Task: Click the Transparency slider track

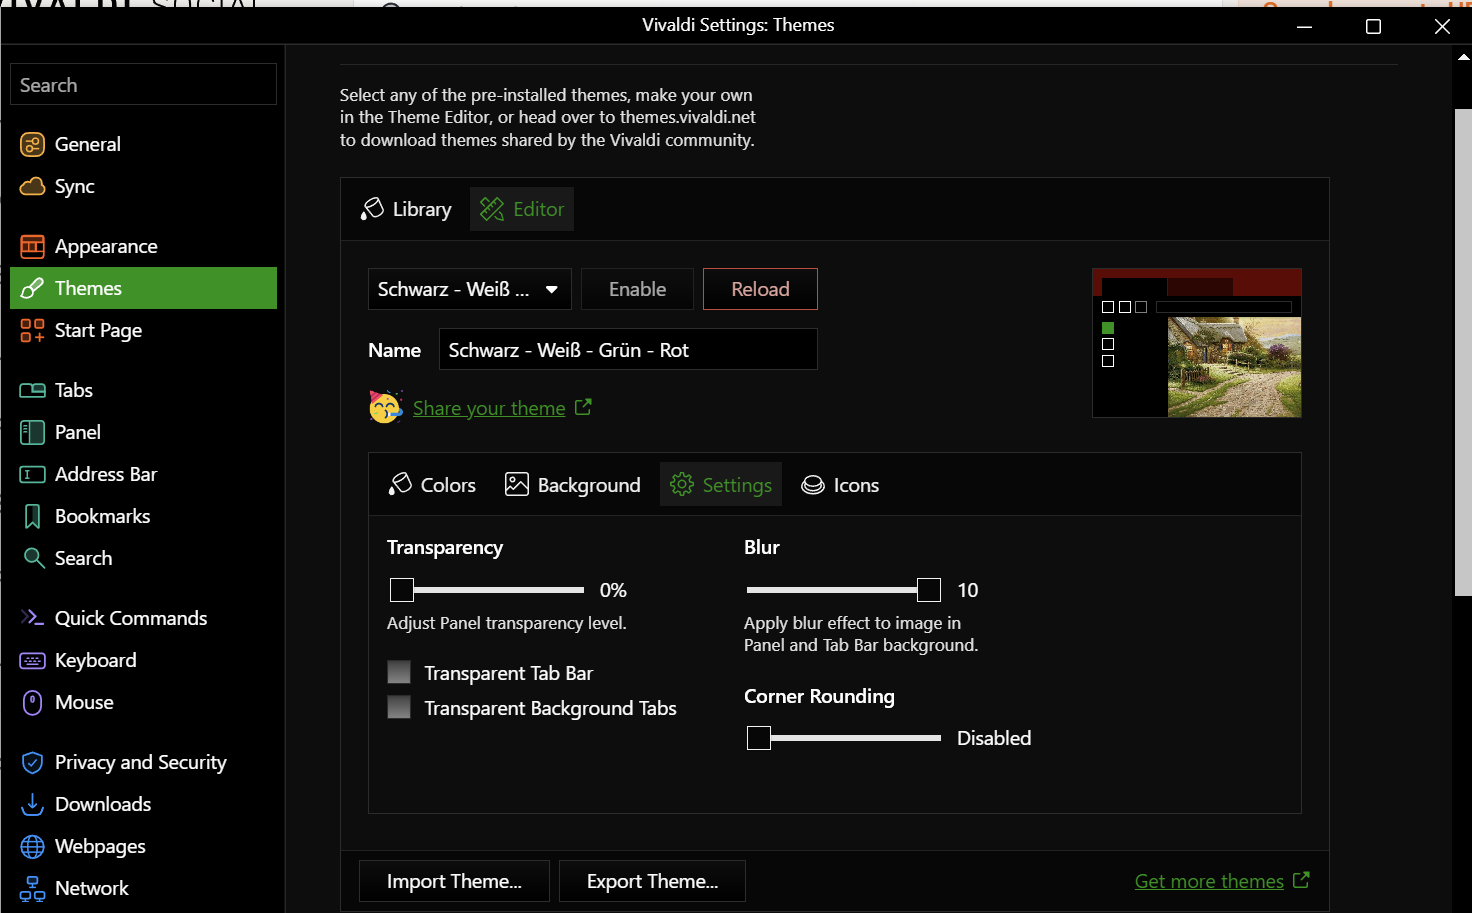Action: [x=487, y=590]
